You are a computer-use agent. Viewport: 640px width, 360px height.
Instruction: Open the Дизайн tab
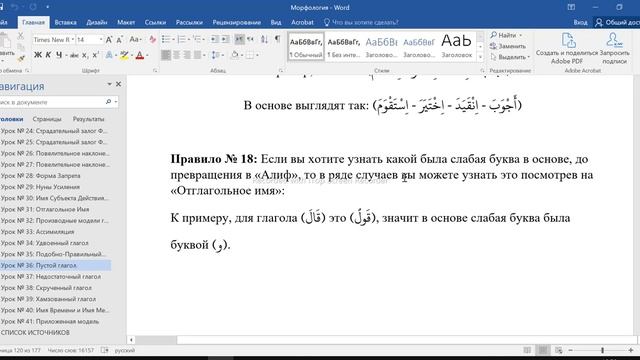[97, 22]
